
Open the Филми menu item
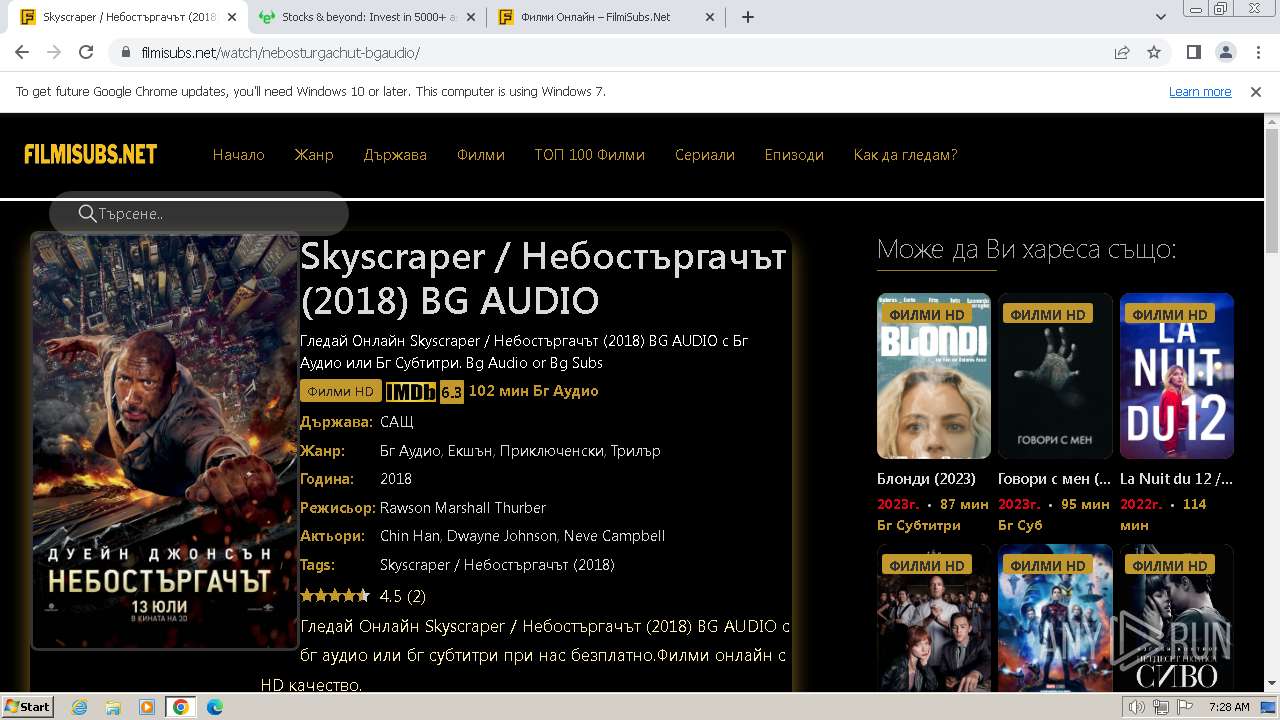coord(480,154)
